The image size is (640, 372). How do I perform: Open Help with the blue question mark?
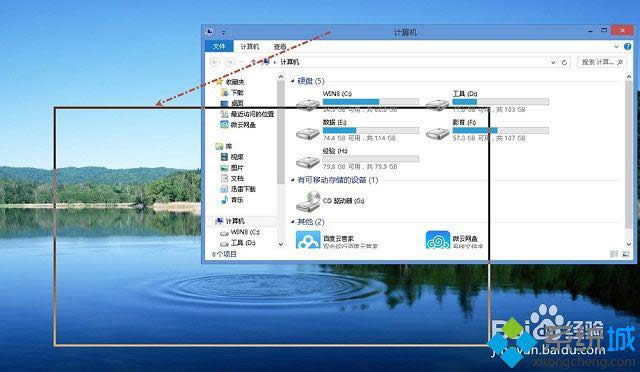(x=627, y=47)
